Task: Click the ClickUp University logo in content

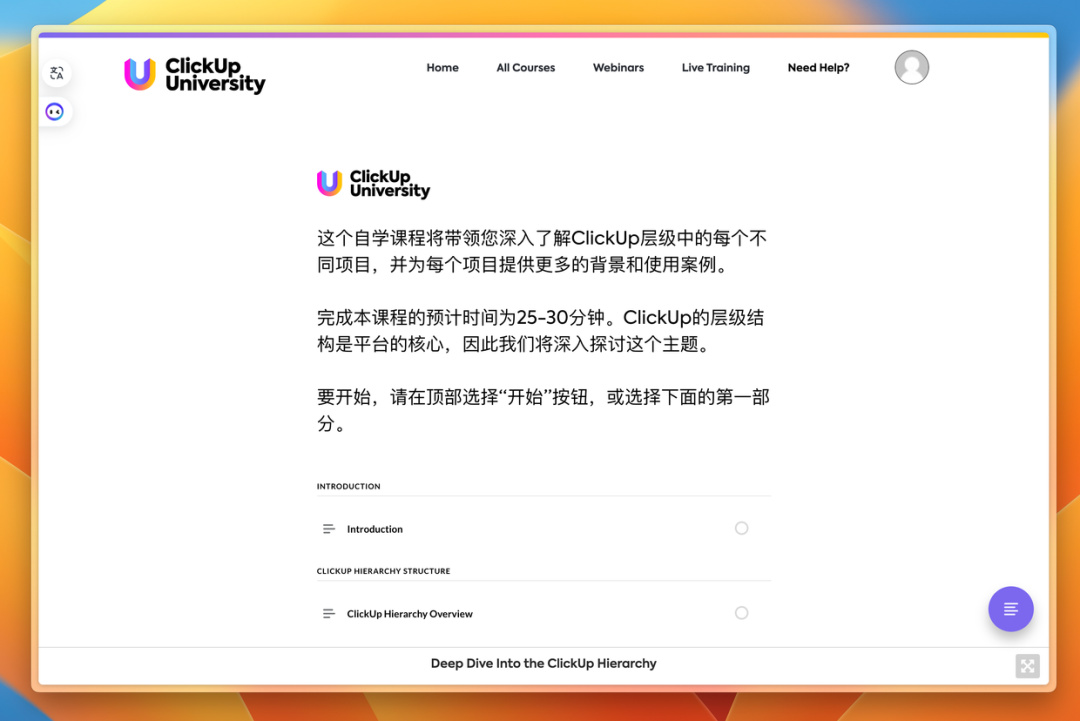Action: [373, 184]
